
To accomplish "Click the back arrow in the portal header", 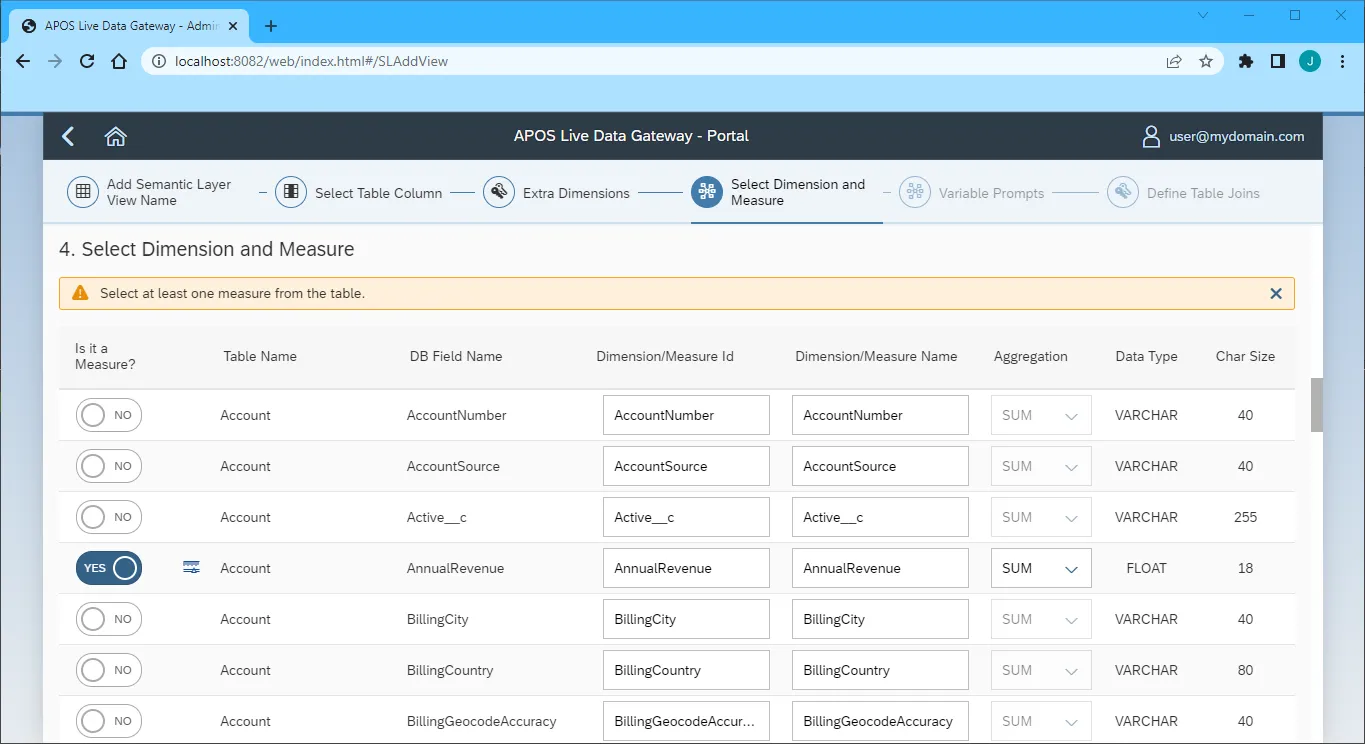I will 67,136.
